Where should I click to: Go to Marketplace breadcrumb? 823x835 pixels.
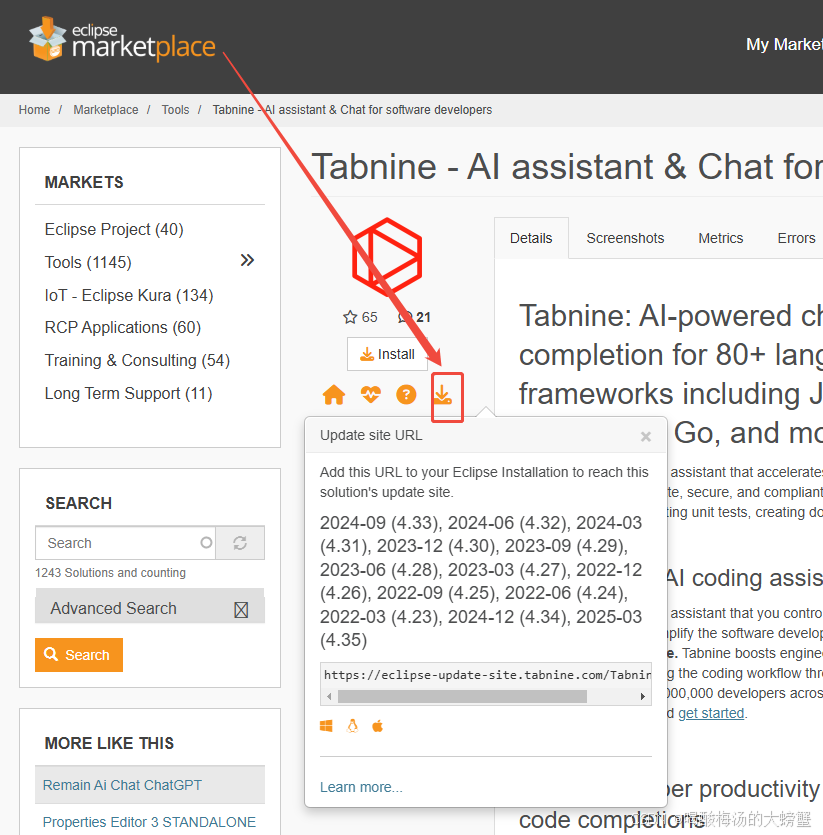pyautogui.click(x=105, y=110)
